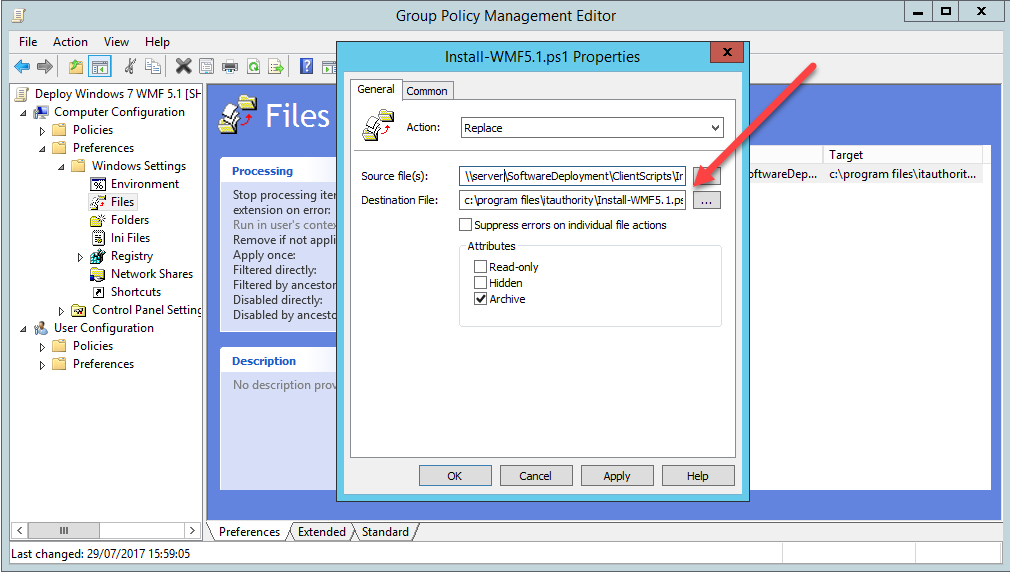Open the Action dropdown set to Replace
This screenshot has width=1010, height=572.
click(591, 128)
